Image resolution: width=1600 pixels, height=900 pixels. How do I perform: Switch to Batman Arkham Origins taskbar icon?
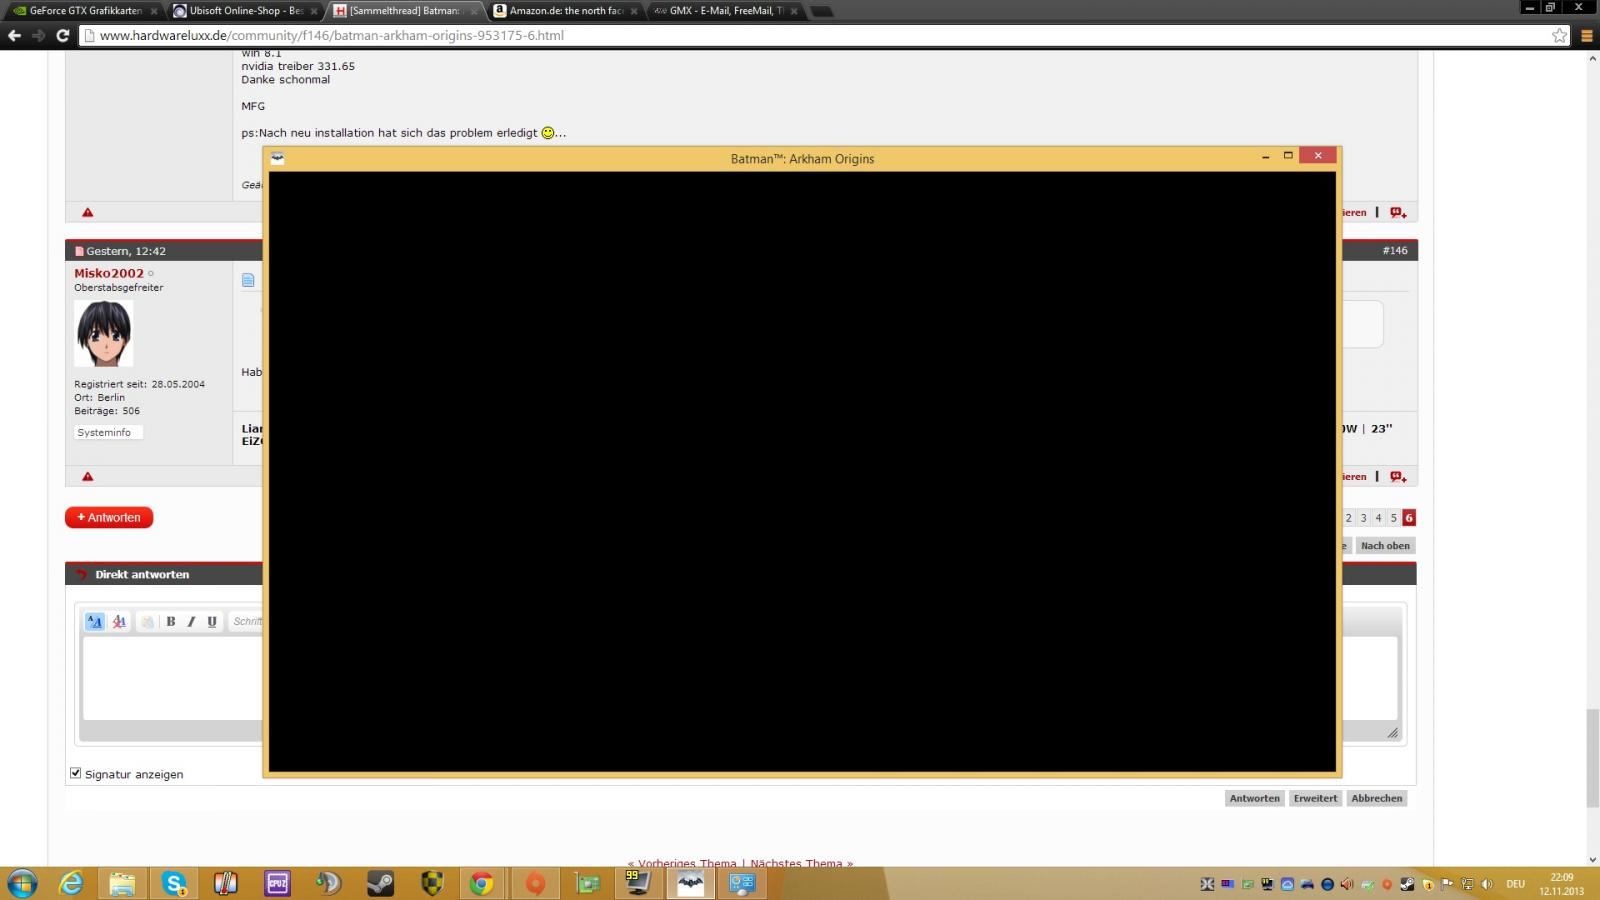tap(690, 883)
